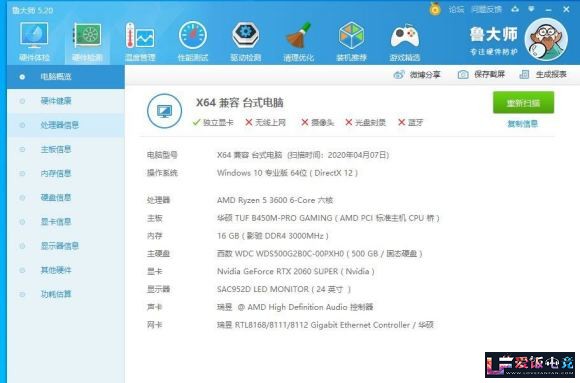Click RTL8168/8111/8112 Gigabit Ethernet Controller text
580x383 pixels.
[325, 325]
